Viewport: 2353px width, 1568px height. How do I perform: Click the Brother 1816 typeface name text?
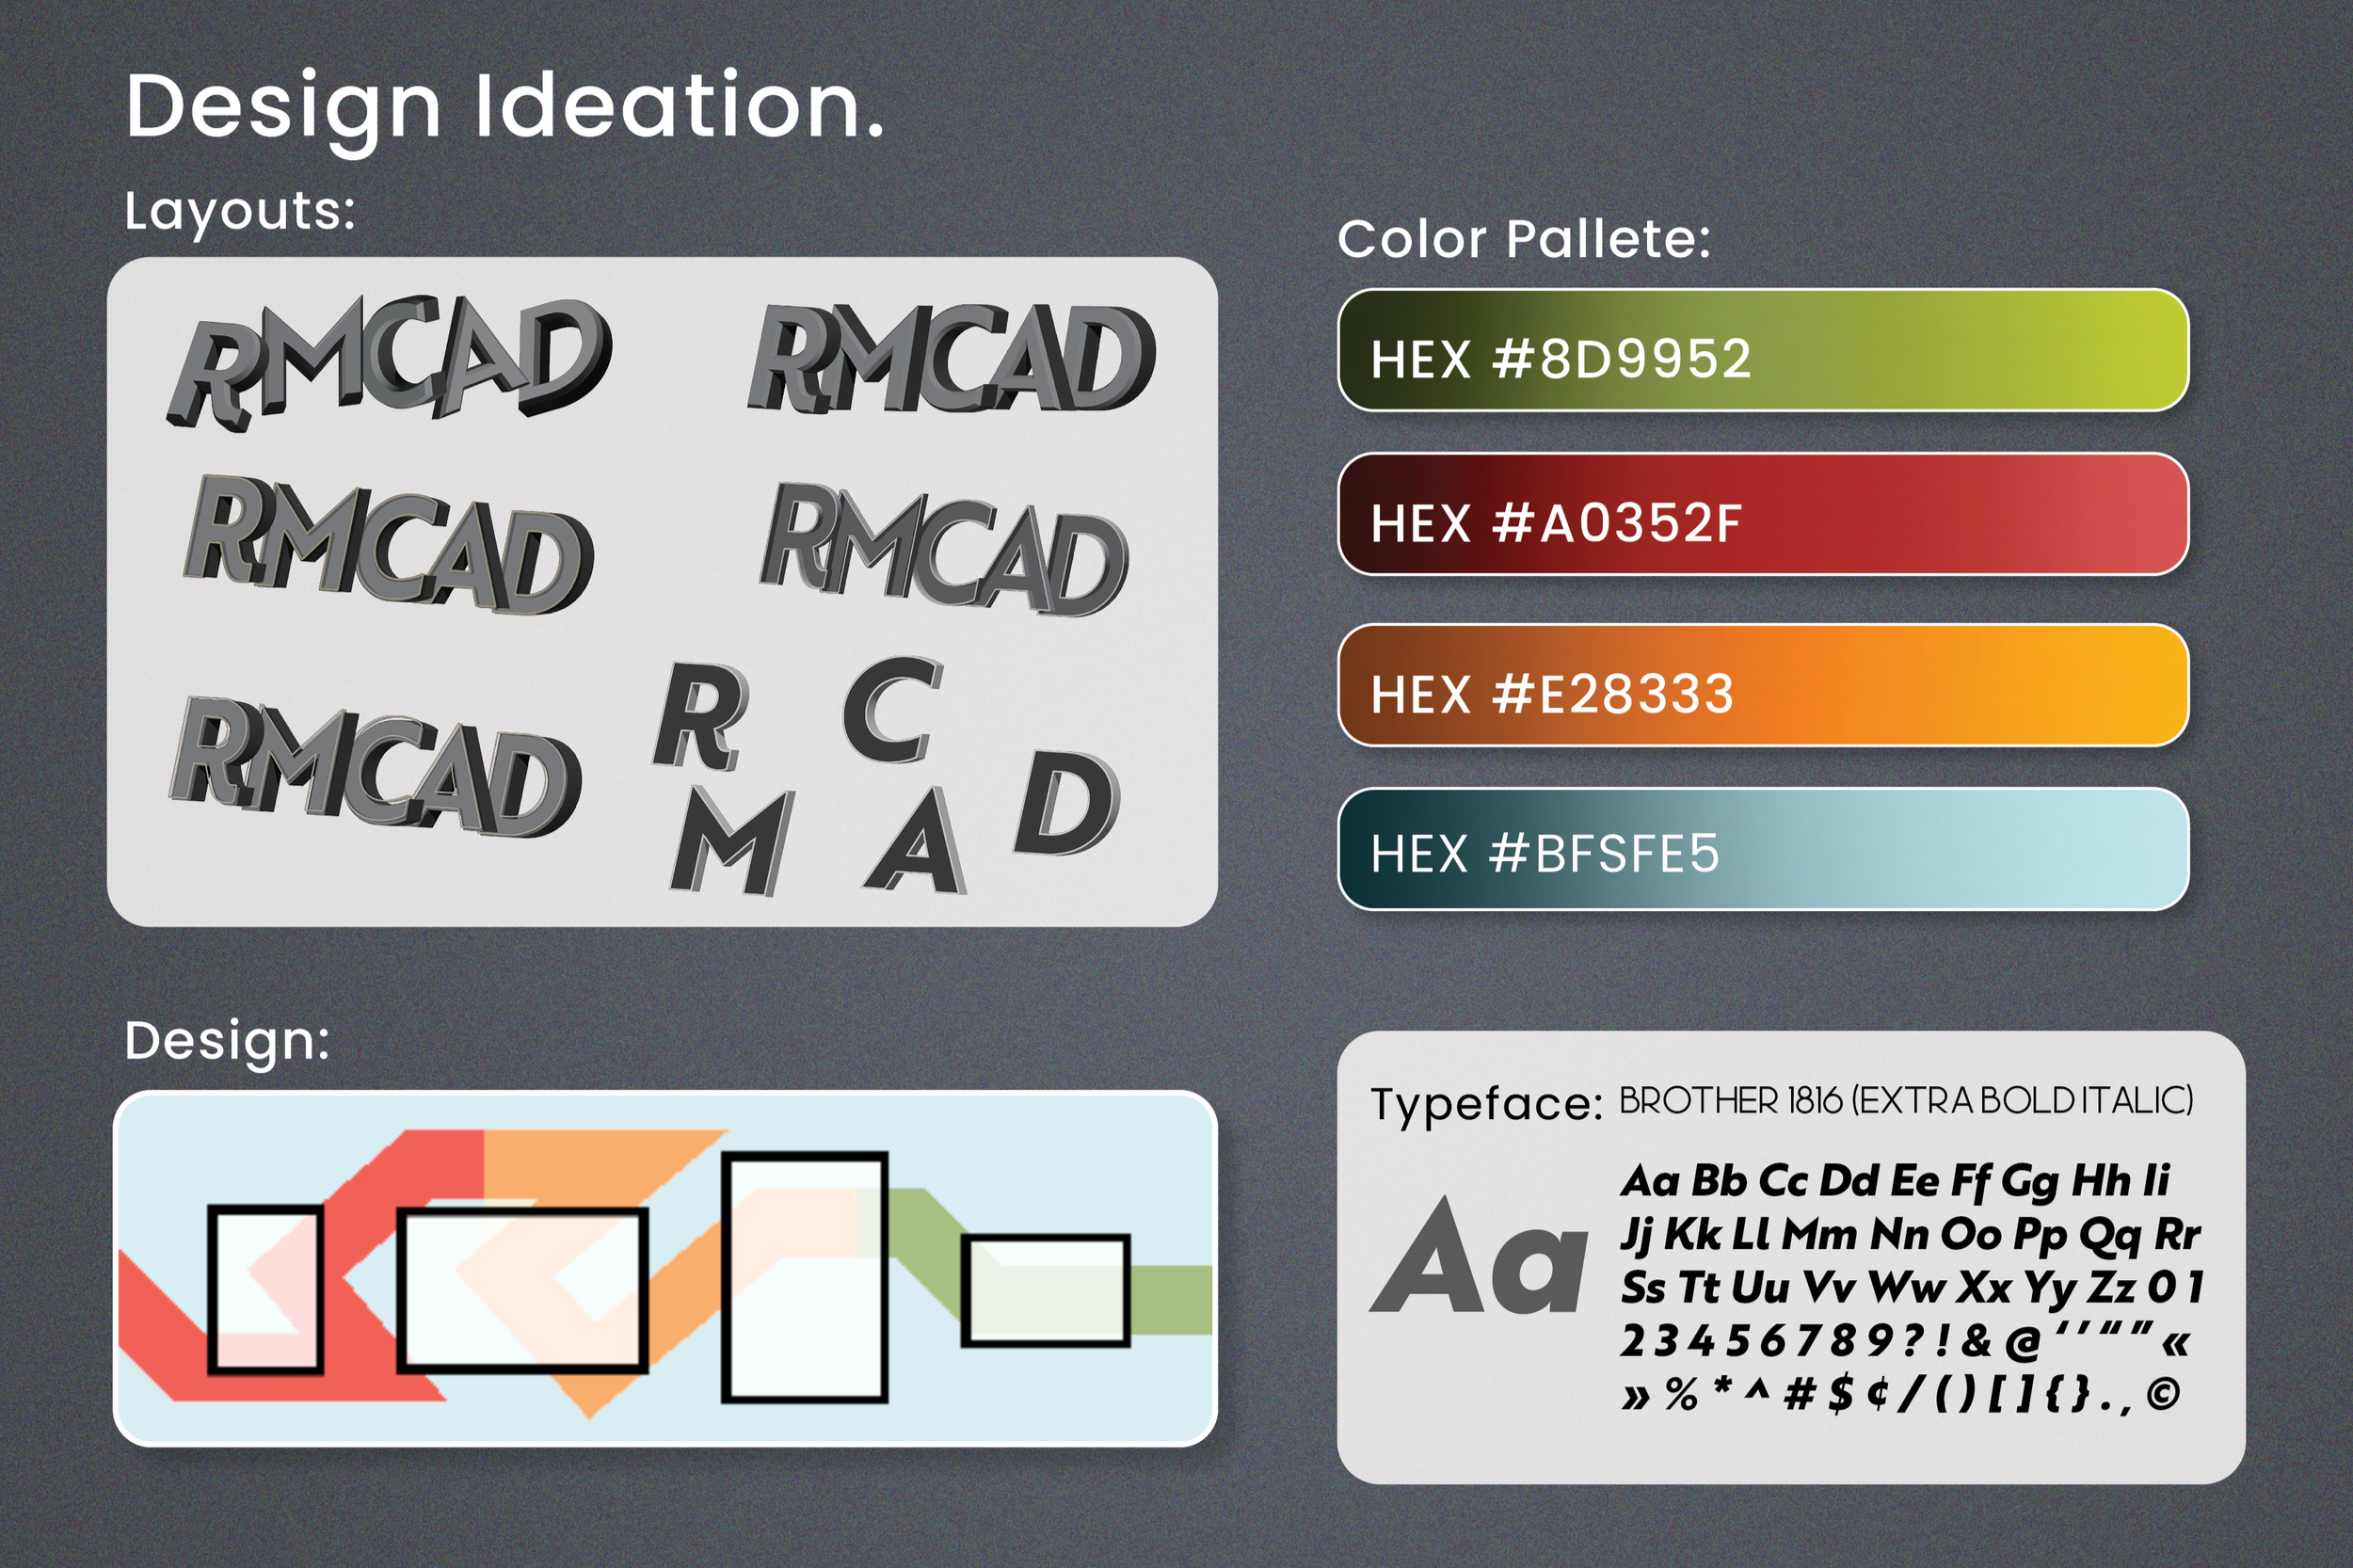coord(1905,1100)
